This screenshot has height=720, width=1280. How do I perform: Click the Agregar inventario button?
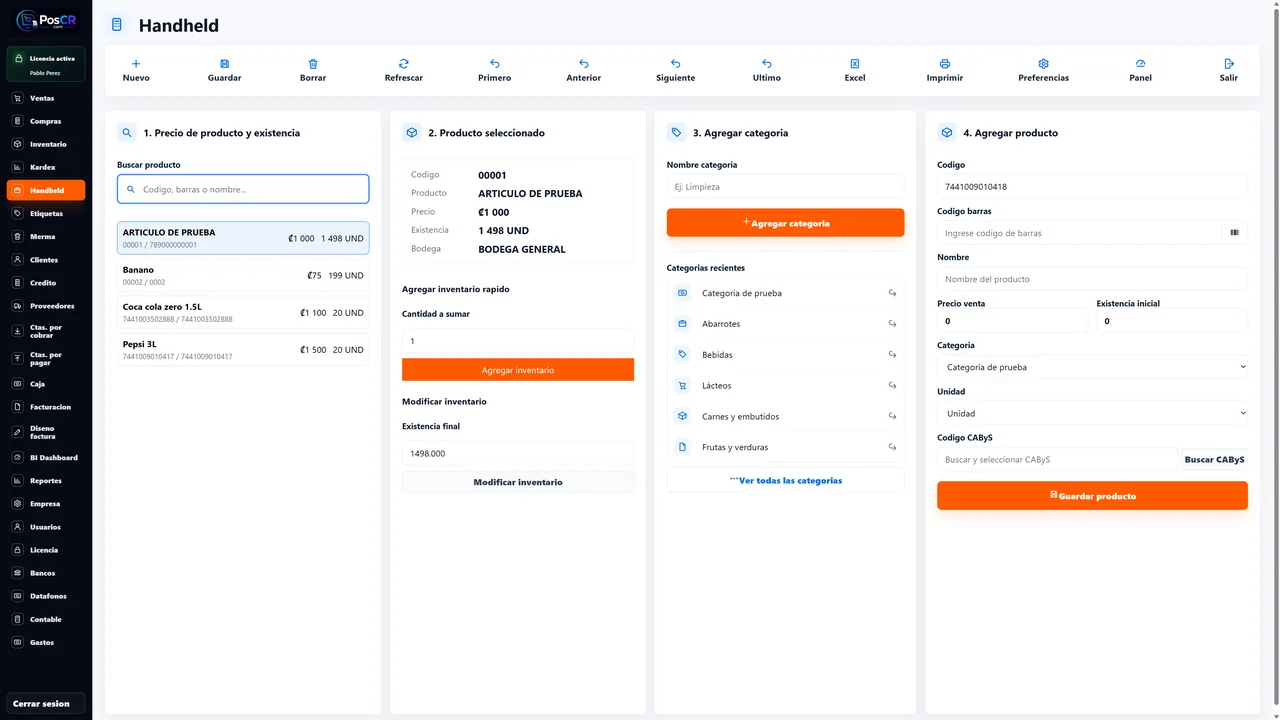pyautogui.click(x=518, y=370)
